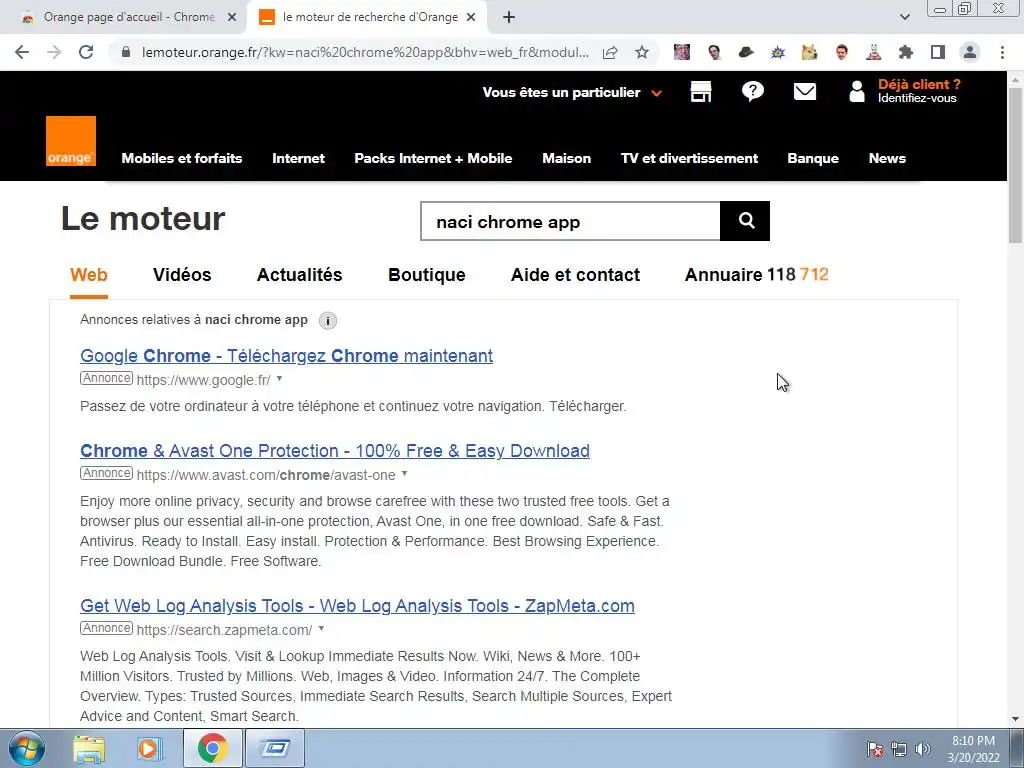Click the taskbar clock showing 8:10 PM
The width and height of the screenshot is (1024, 768).
point(973,749)
